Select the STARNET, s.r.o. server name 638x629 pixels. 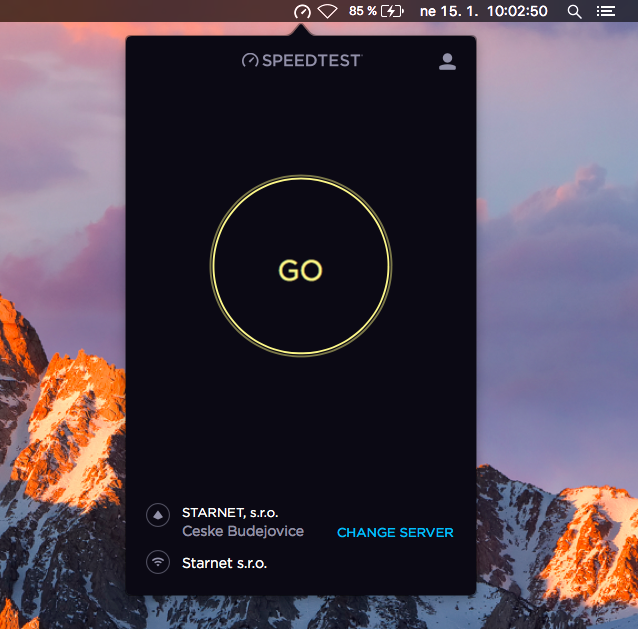tap(230, 513)
